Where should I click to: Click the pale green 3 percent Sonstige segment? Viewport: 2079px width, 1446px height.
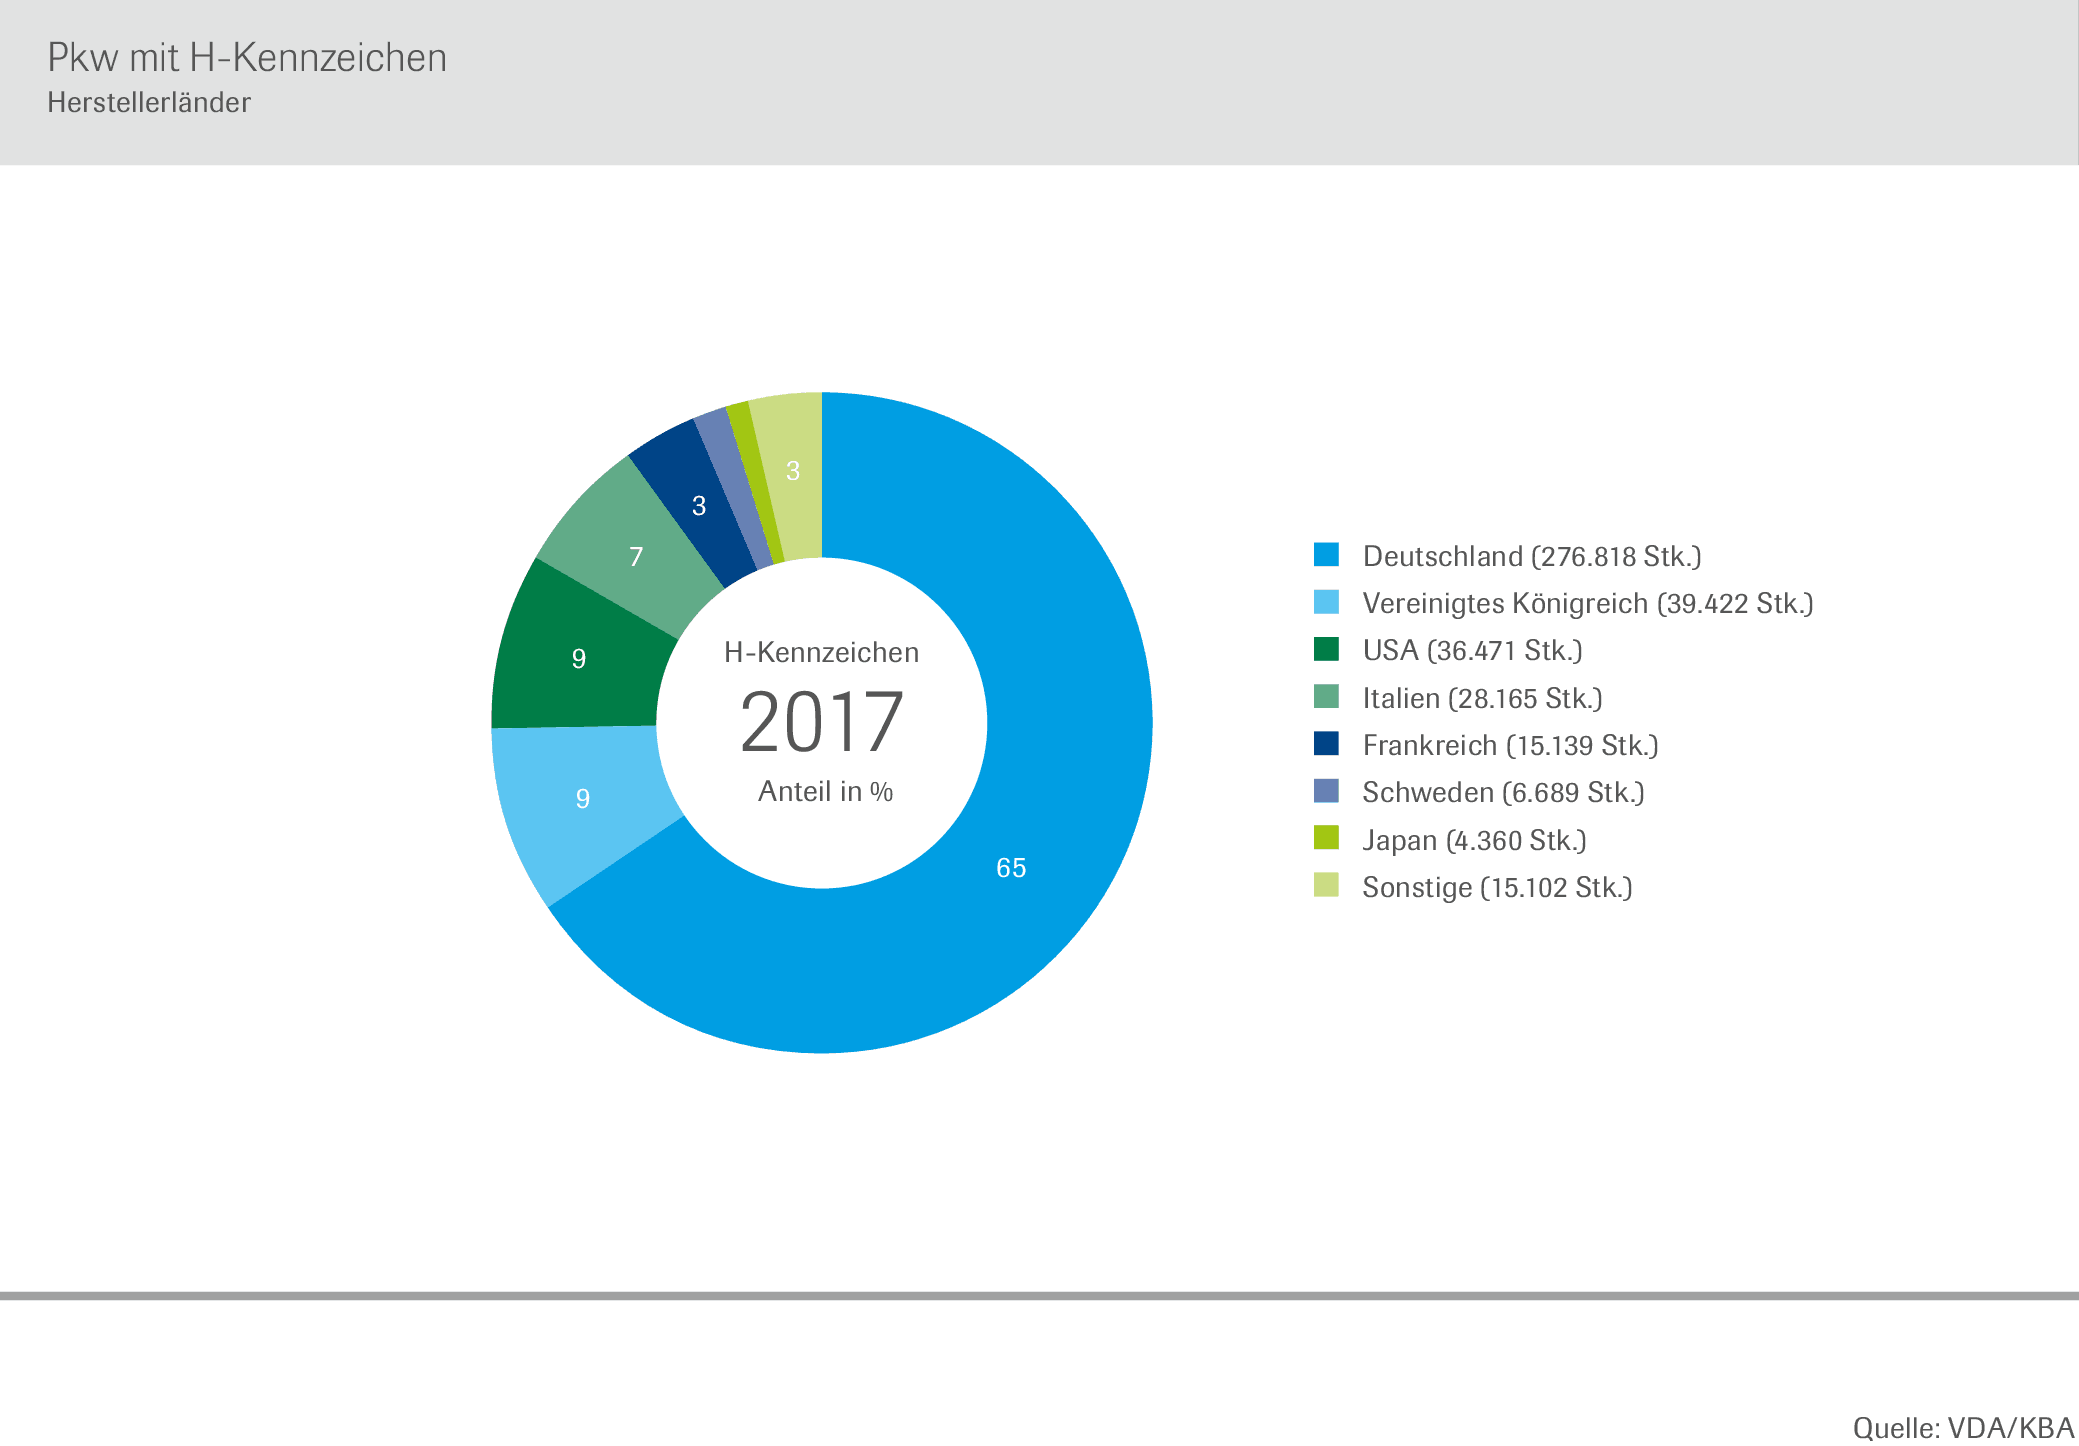point(793,470)
